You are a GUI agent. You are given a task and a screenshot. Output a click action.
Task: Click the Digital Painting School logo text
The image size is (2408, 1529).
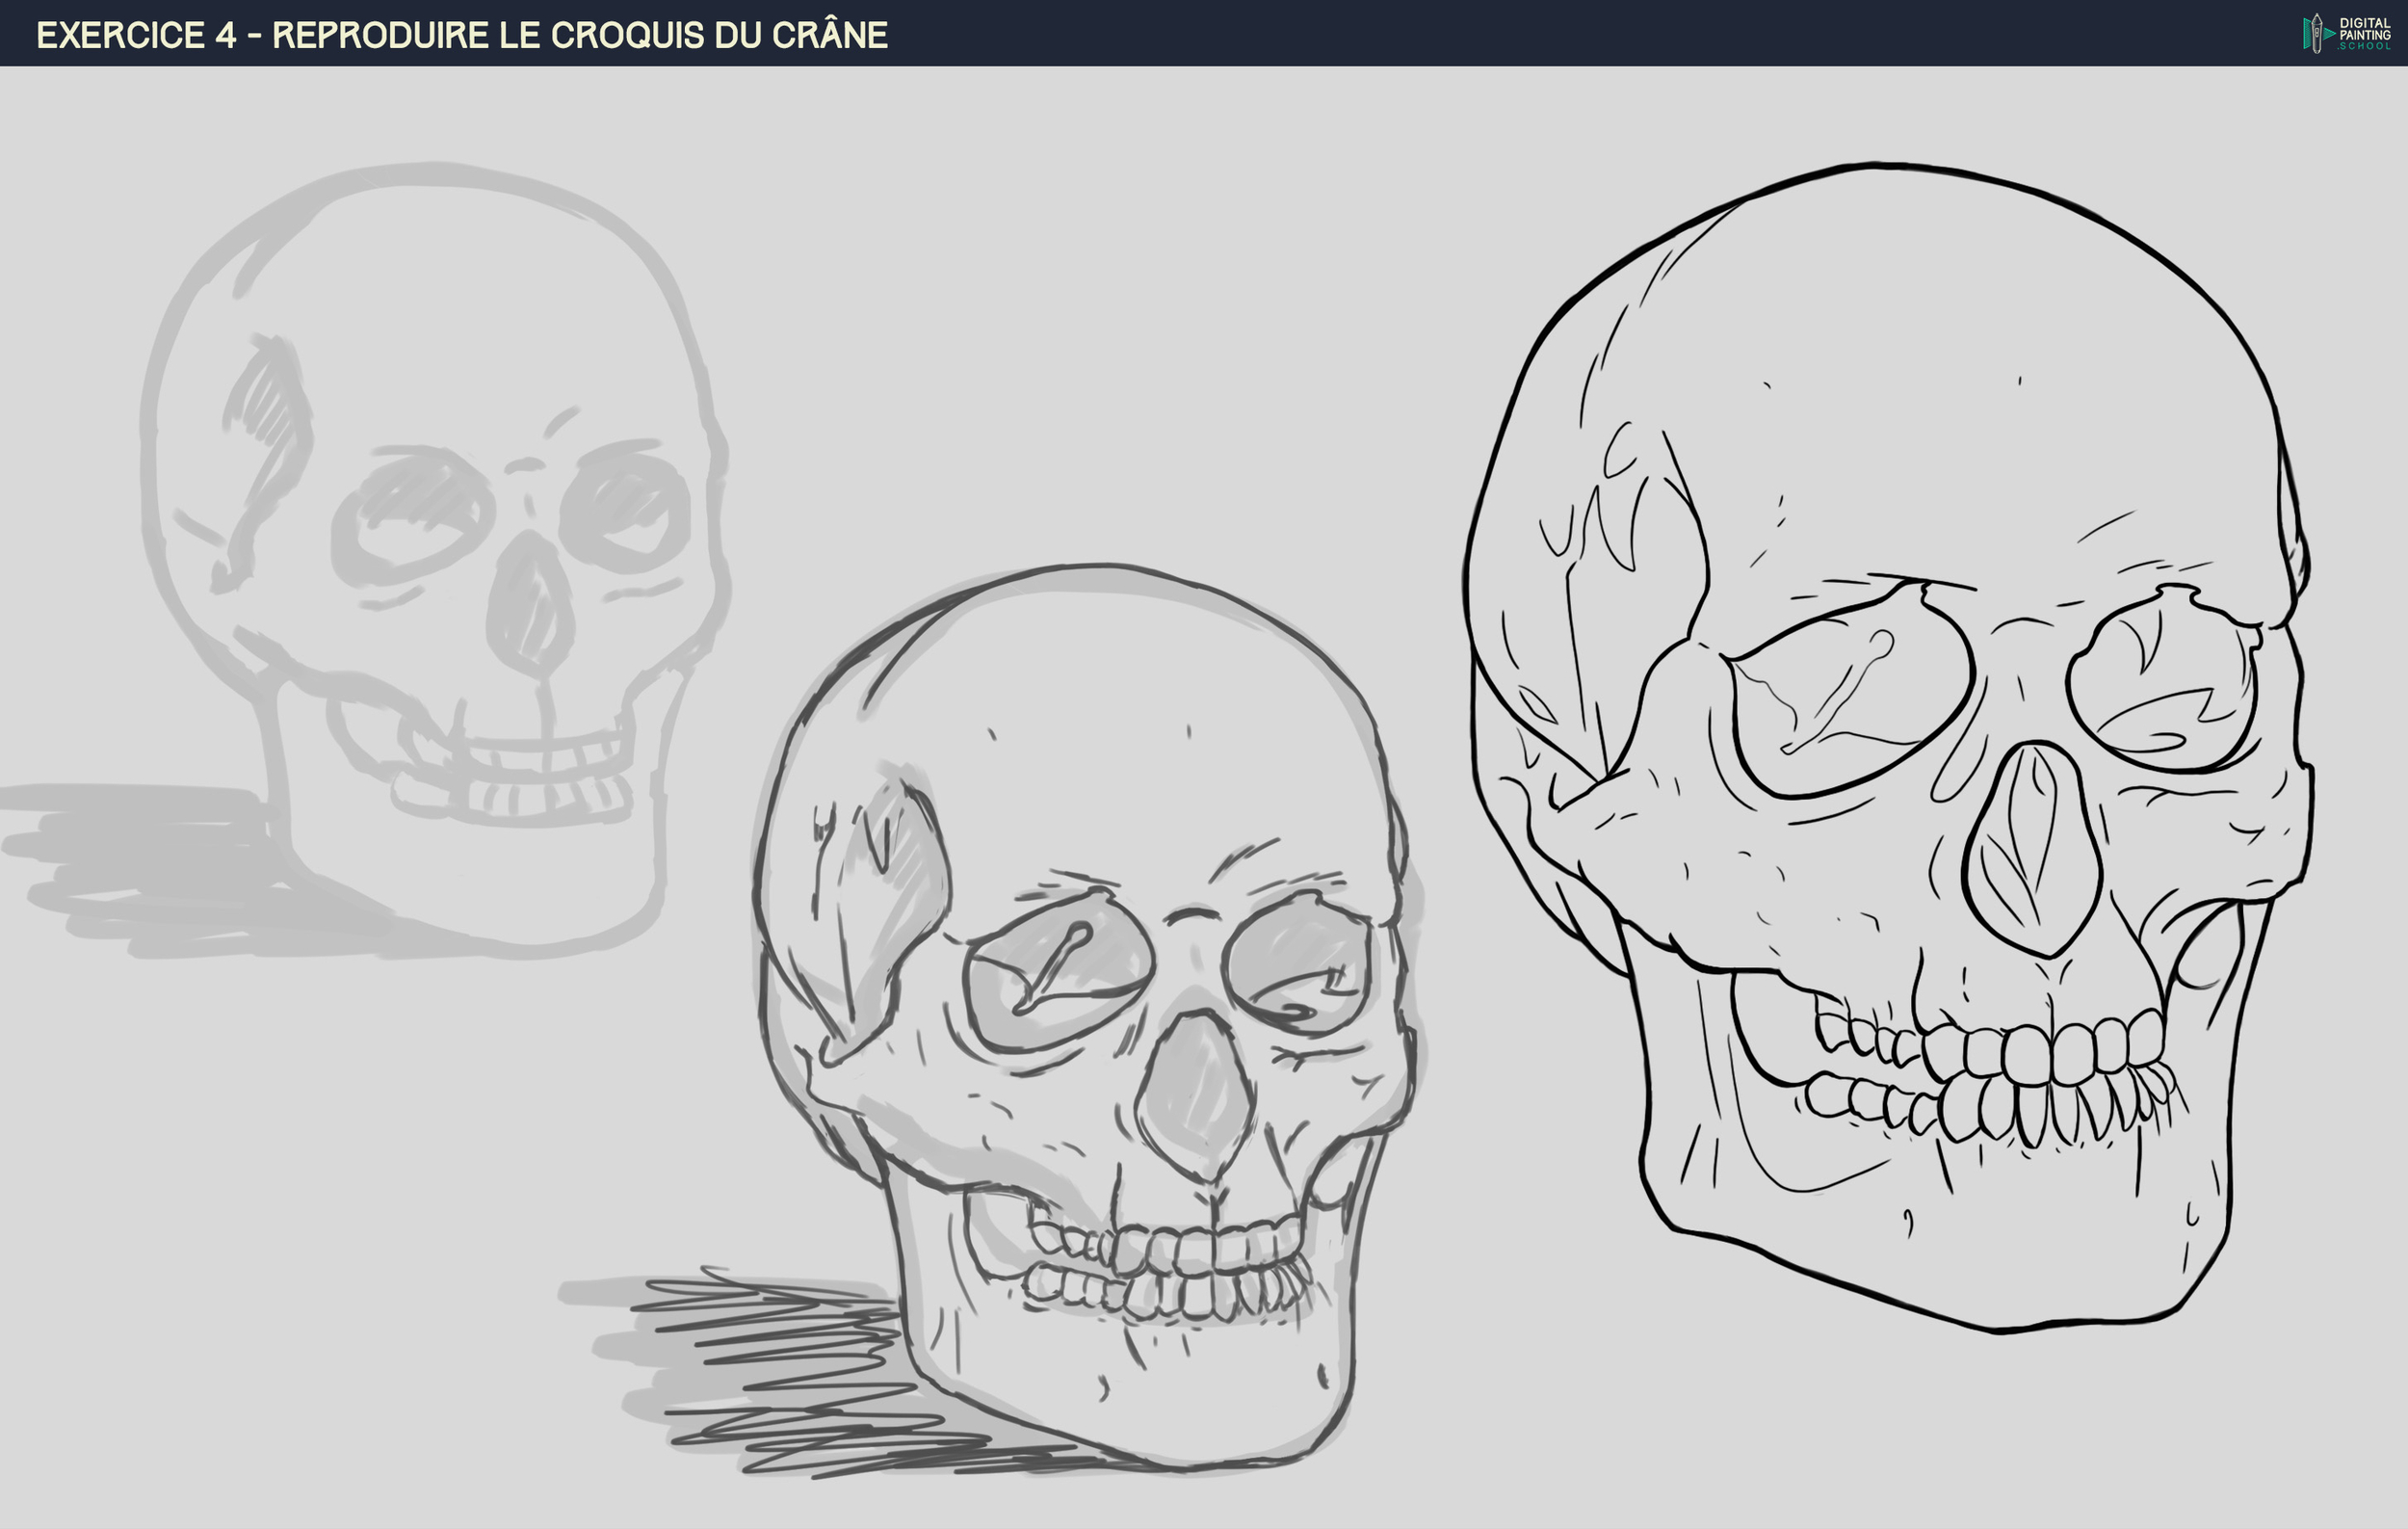point(2365,34)
